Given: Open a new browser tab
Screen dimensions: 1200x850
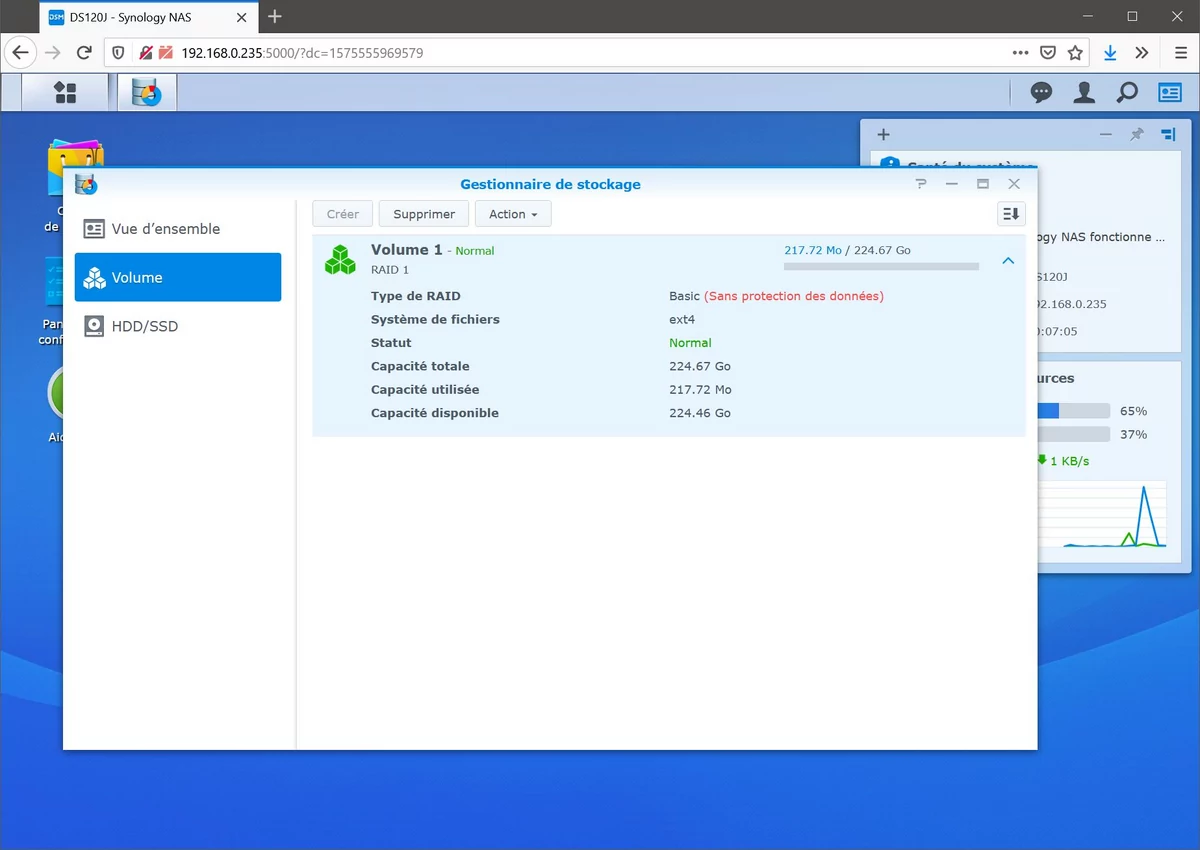Looking at the screenshot, I should click(275, 17).
